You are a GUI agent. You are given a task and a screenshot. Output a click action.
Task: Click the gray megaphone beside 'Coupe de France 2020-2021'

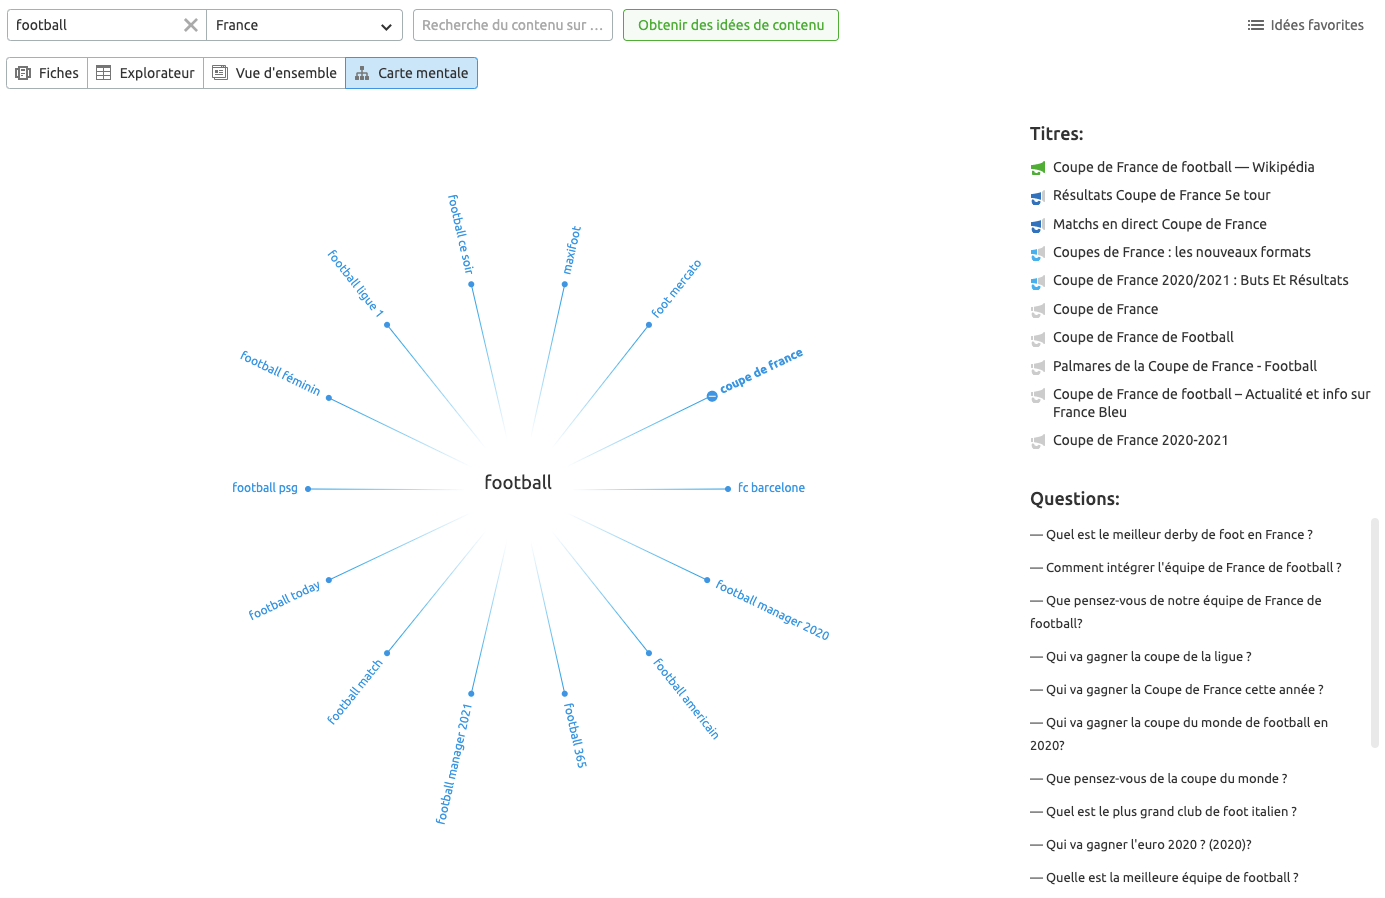[x=1037, y=440]
